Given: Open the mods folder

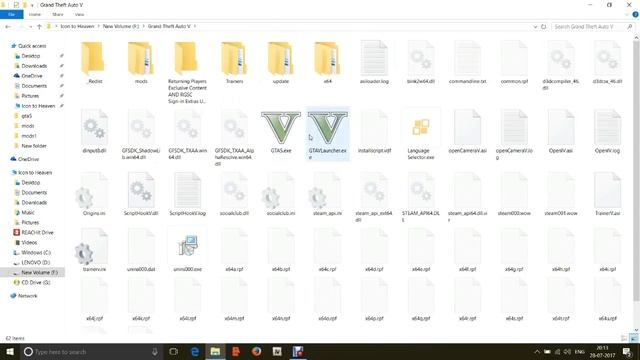Looking at the screenshot, I should tap(141, 59).
